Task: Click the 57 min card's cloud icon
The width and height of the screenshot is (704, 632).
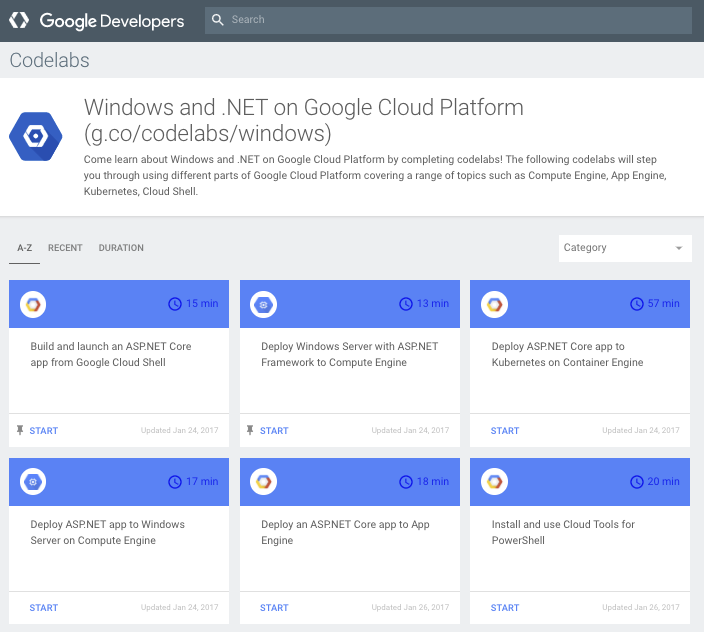Action: [494, 304]
